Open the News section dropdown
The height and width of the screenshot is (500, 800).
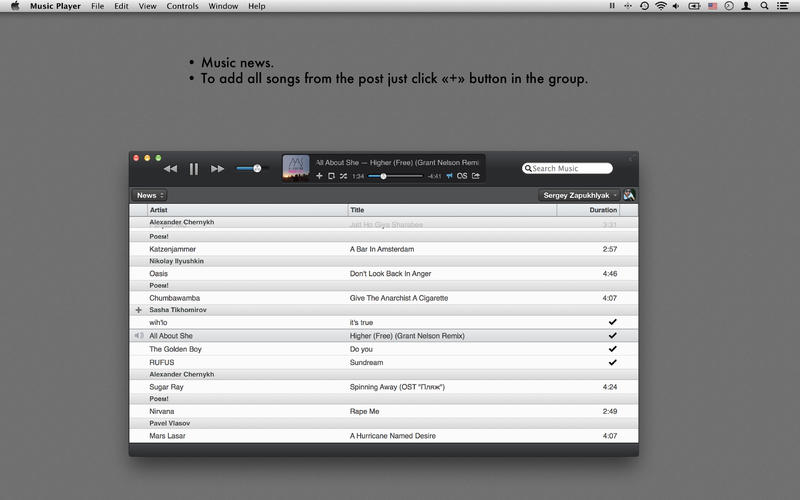coord(149,195)
